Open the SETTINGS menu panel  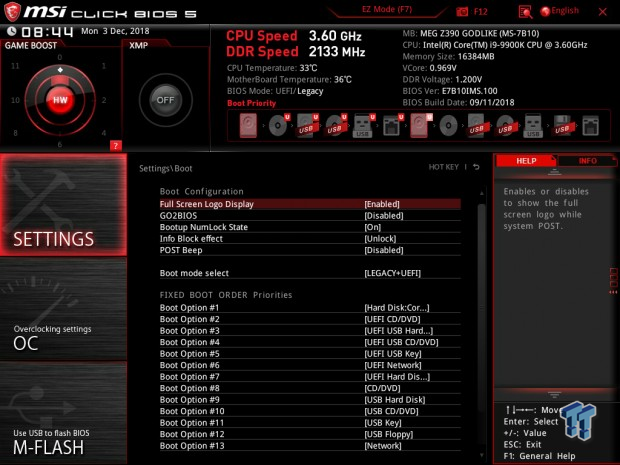(63, 204)
